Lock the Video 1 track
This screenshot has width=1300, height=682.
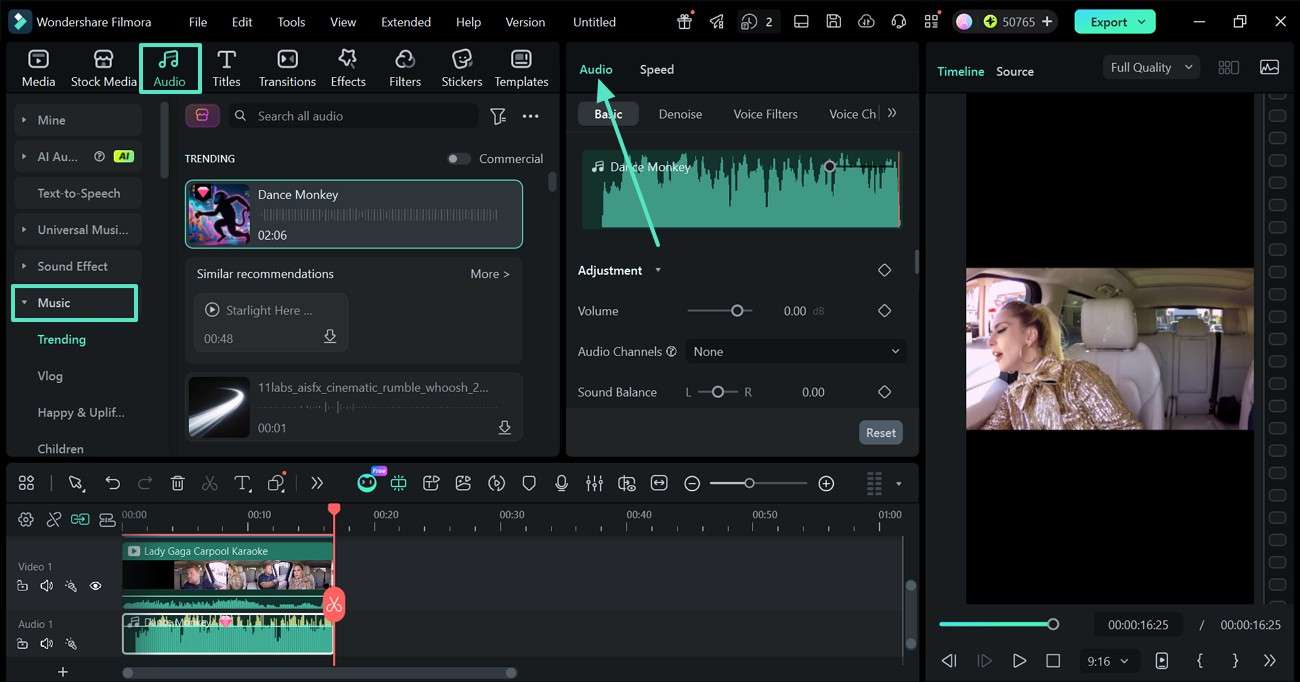click(x=22, y=586)
